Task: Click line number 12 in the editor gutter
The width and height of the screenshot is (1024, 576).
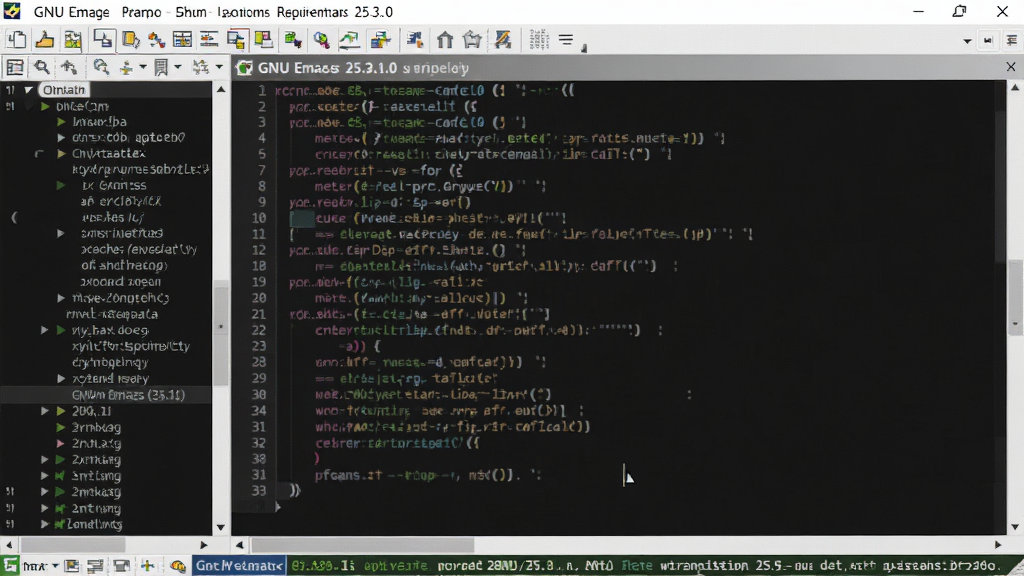Action: click(259, 249)
